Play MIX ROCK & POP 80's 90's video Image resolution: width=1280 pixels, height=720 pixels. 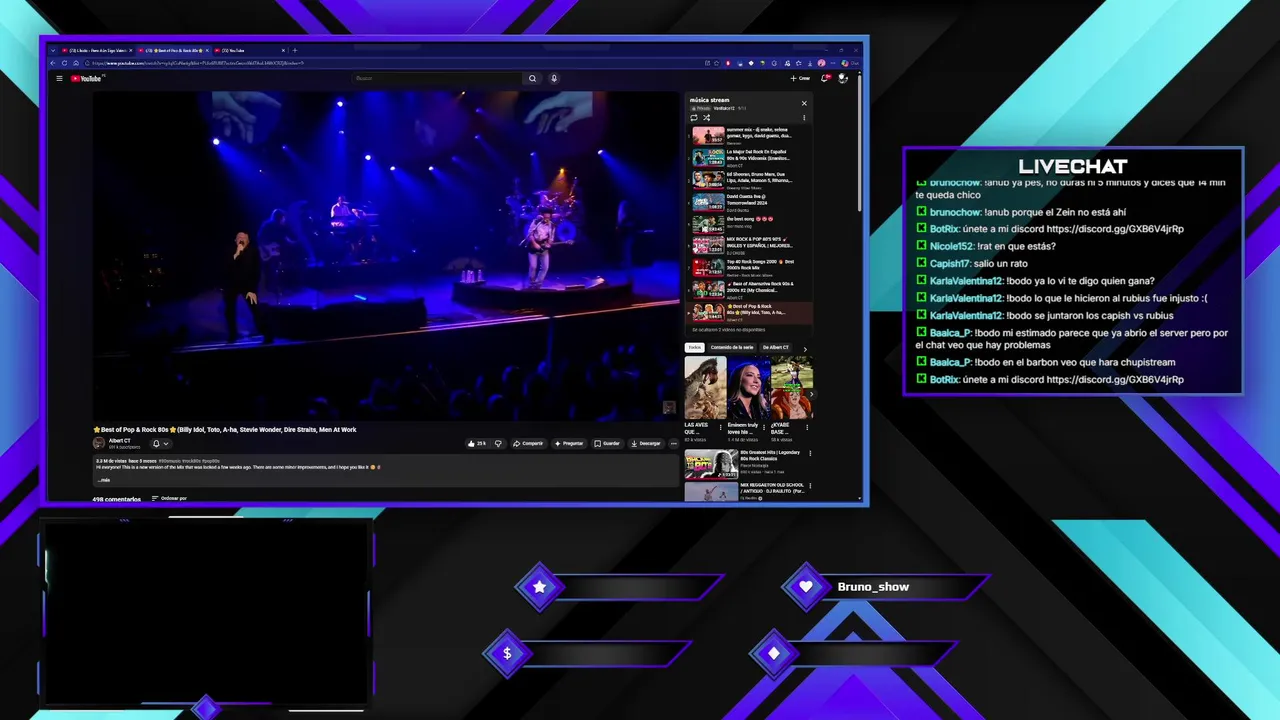tap(750, 245)
